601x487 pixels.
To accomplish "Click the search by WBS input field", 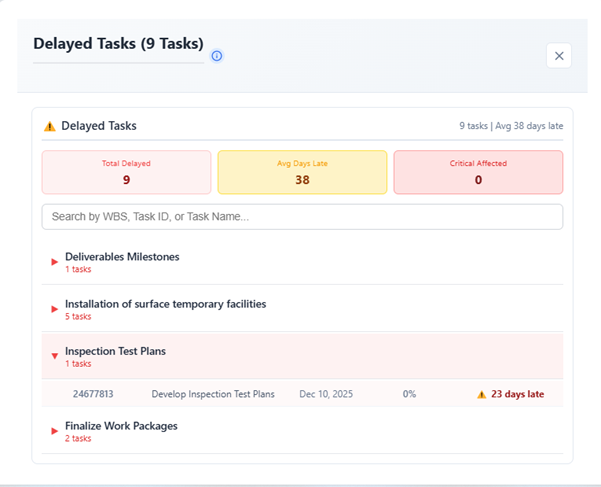I will tap(302, 217).
